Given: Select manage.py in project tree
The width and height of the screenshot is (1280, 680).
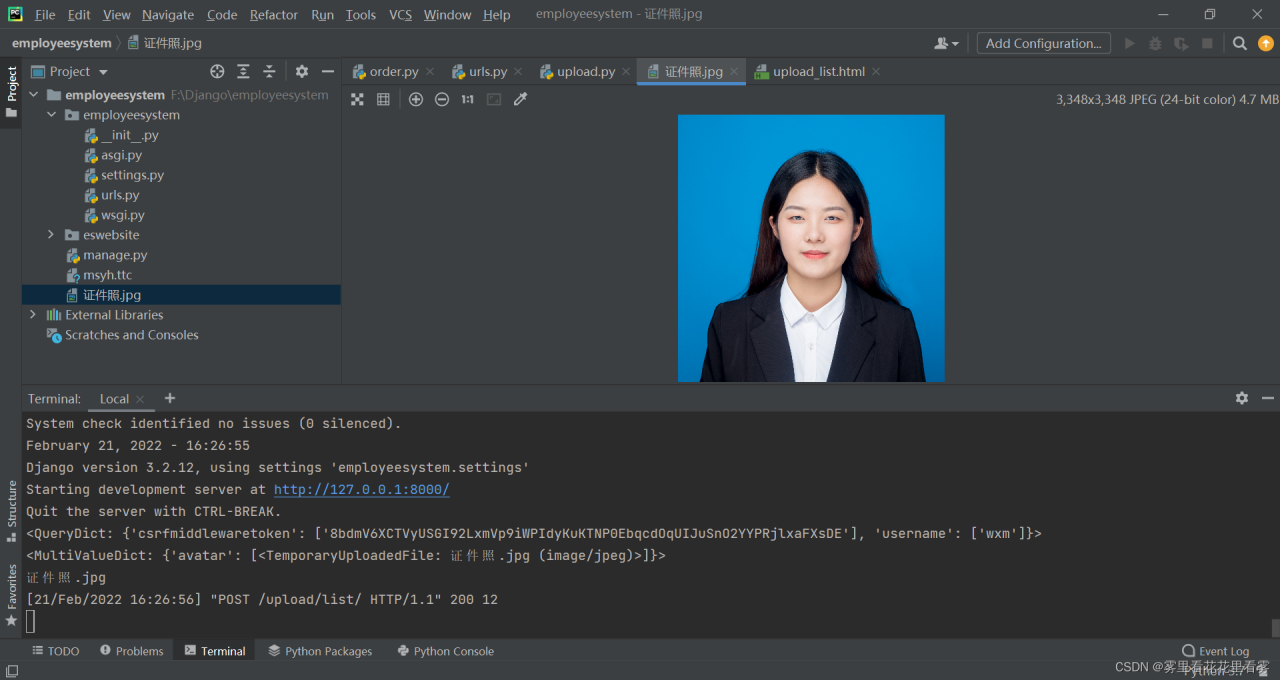Looking at the screenshot, I should 115,255.
